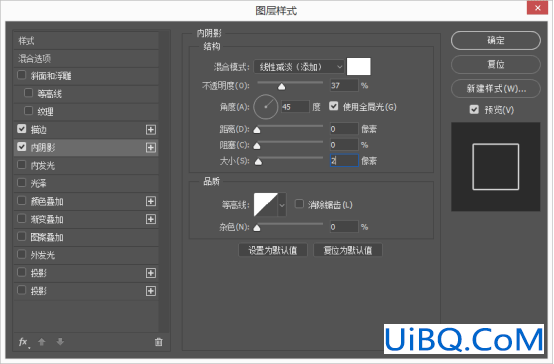Close the 图层样式 dialog

pos(537,8)
